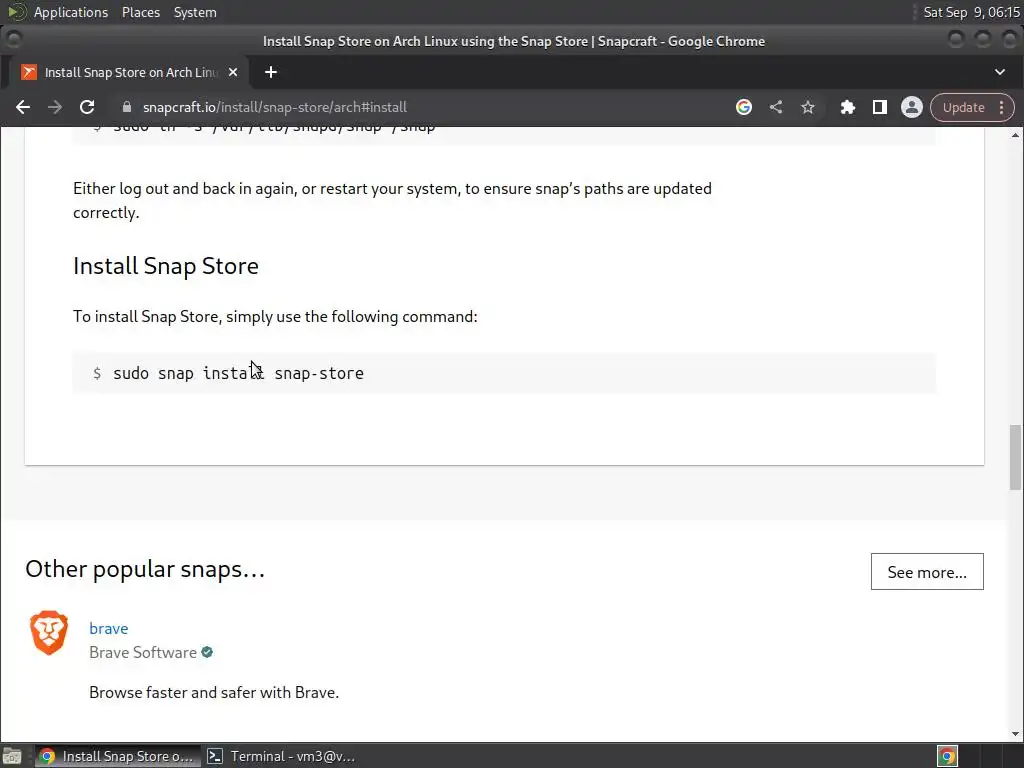Click the Brave Software publisher text
The width and height of the screenshot is (1024, 768).
tap(142, 652)
